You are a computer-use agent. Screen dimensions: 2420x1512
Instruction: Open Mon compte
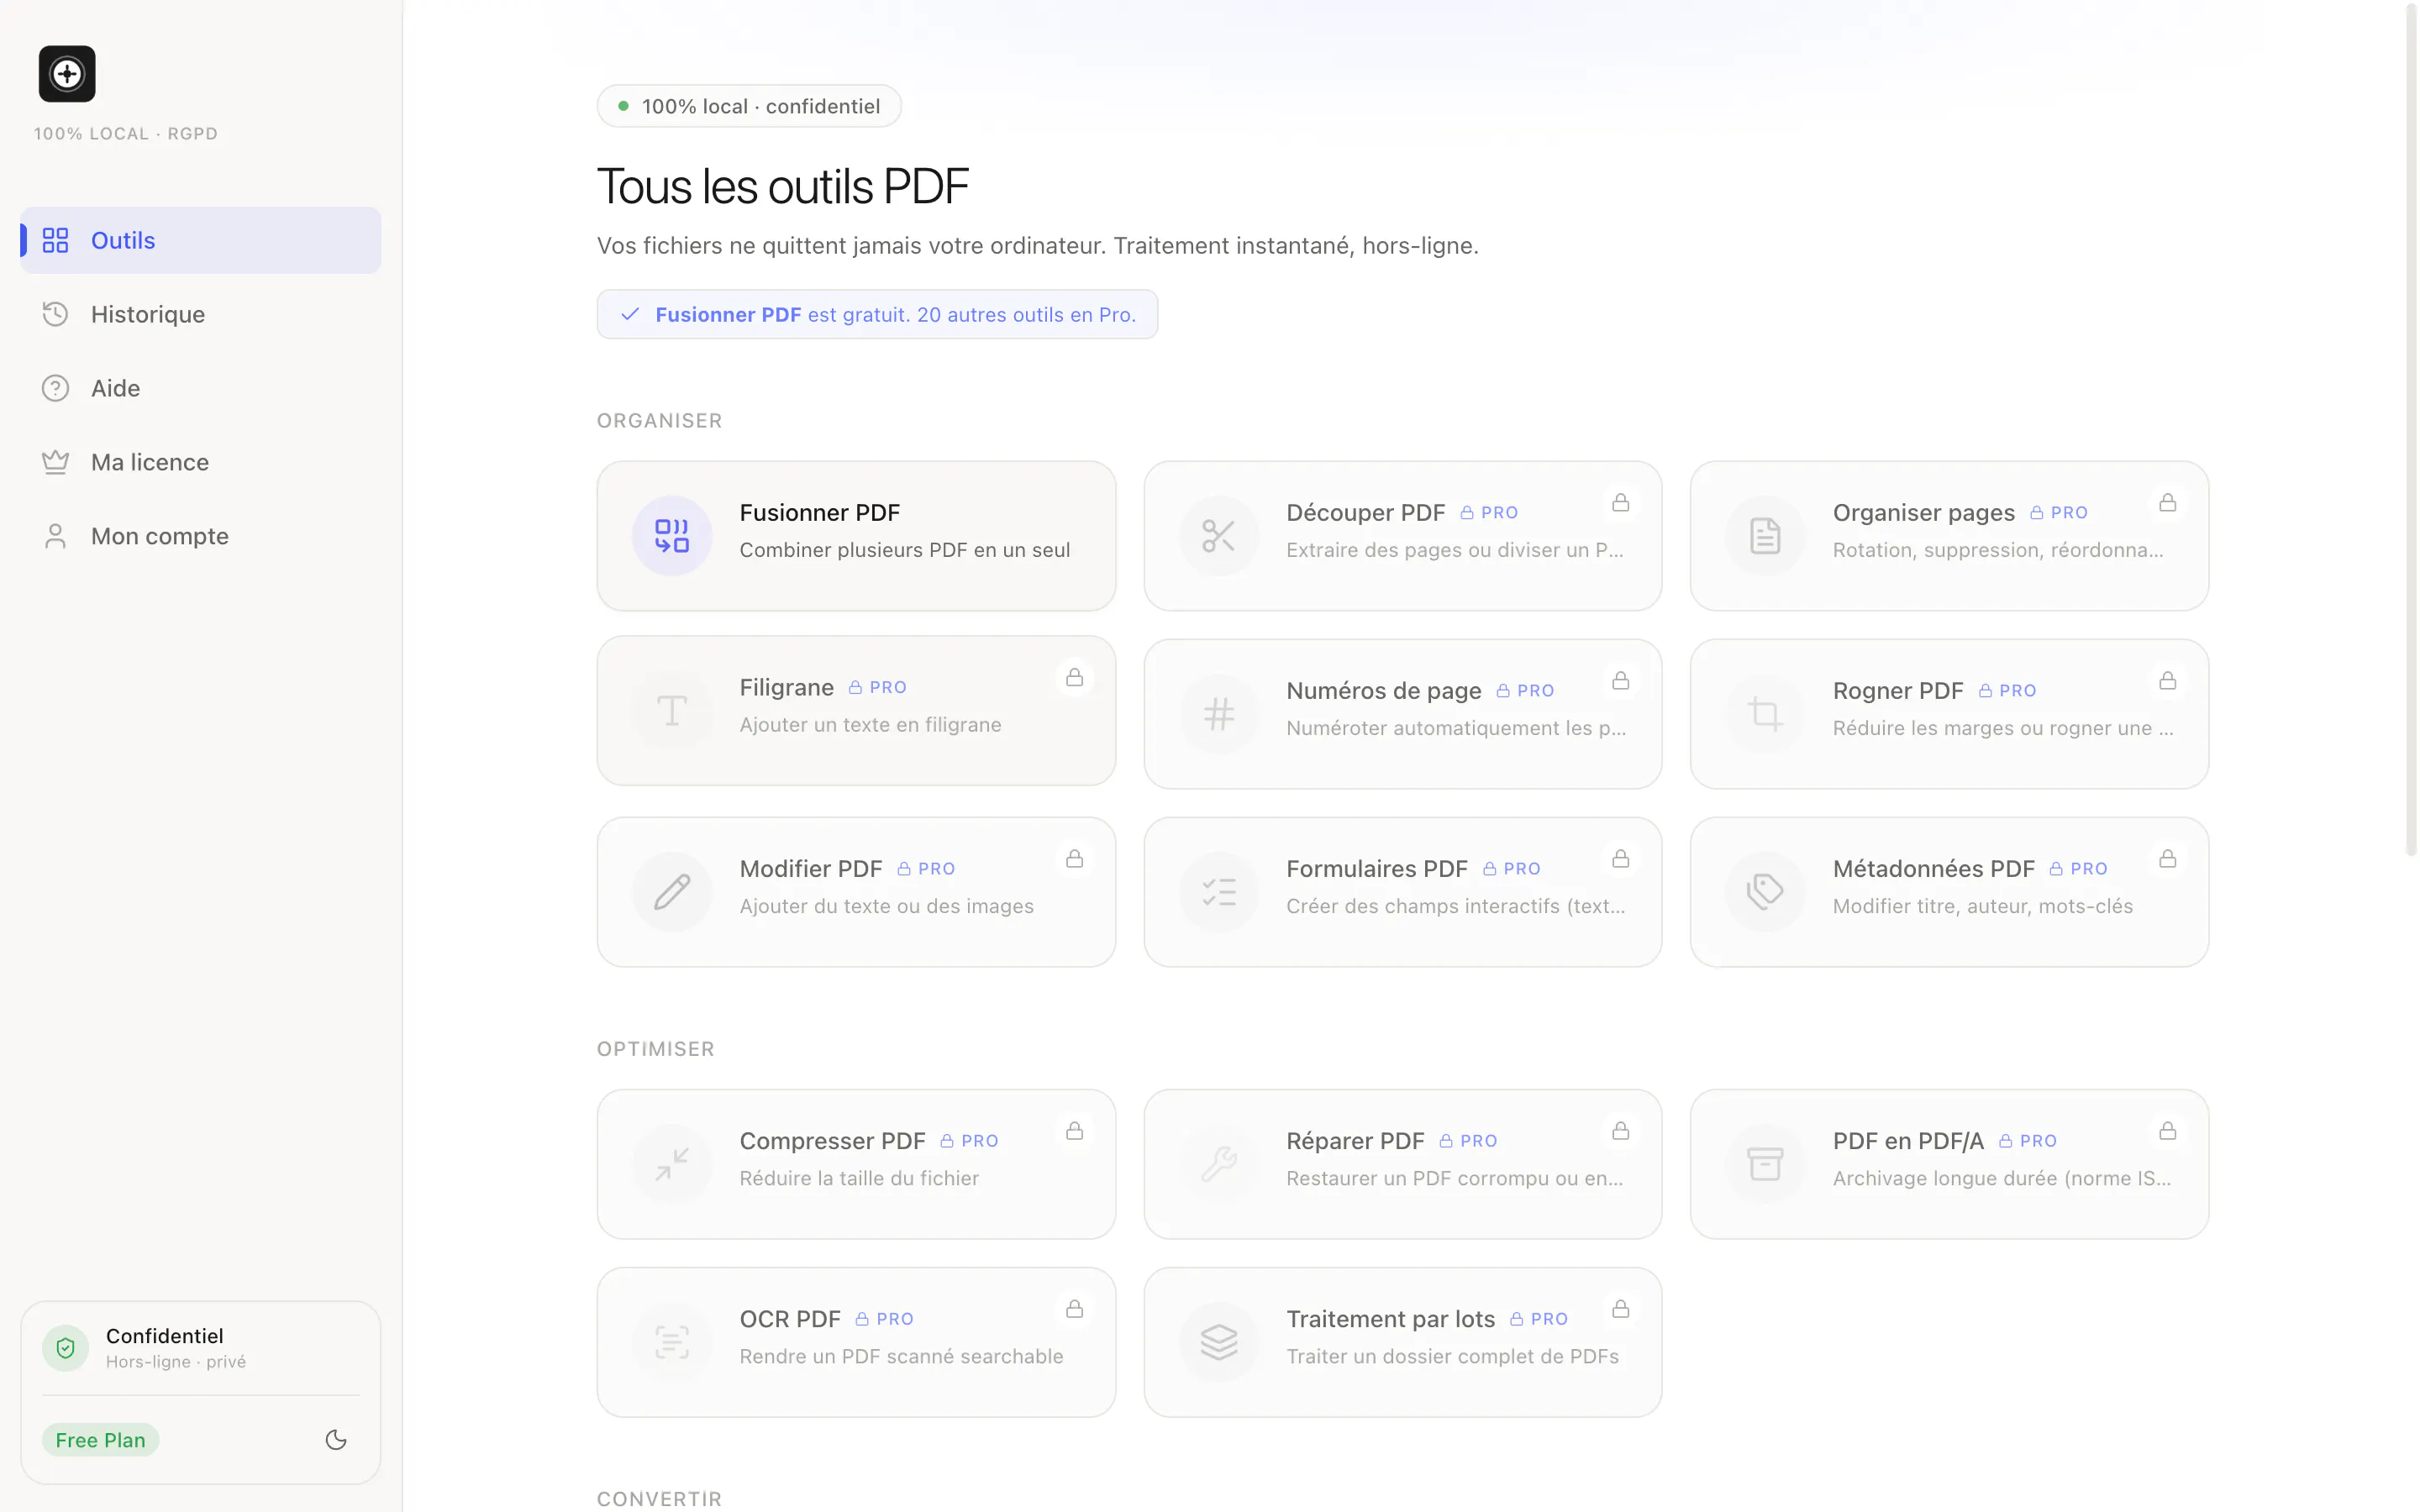(201, 536)
